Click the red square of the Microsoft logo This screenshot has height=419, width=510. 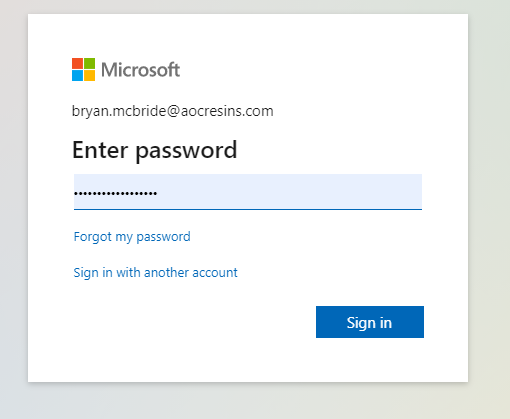click(x=77, y=63)
